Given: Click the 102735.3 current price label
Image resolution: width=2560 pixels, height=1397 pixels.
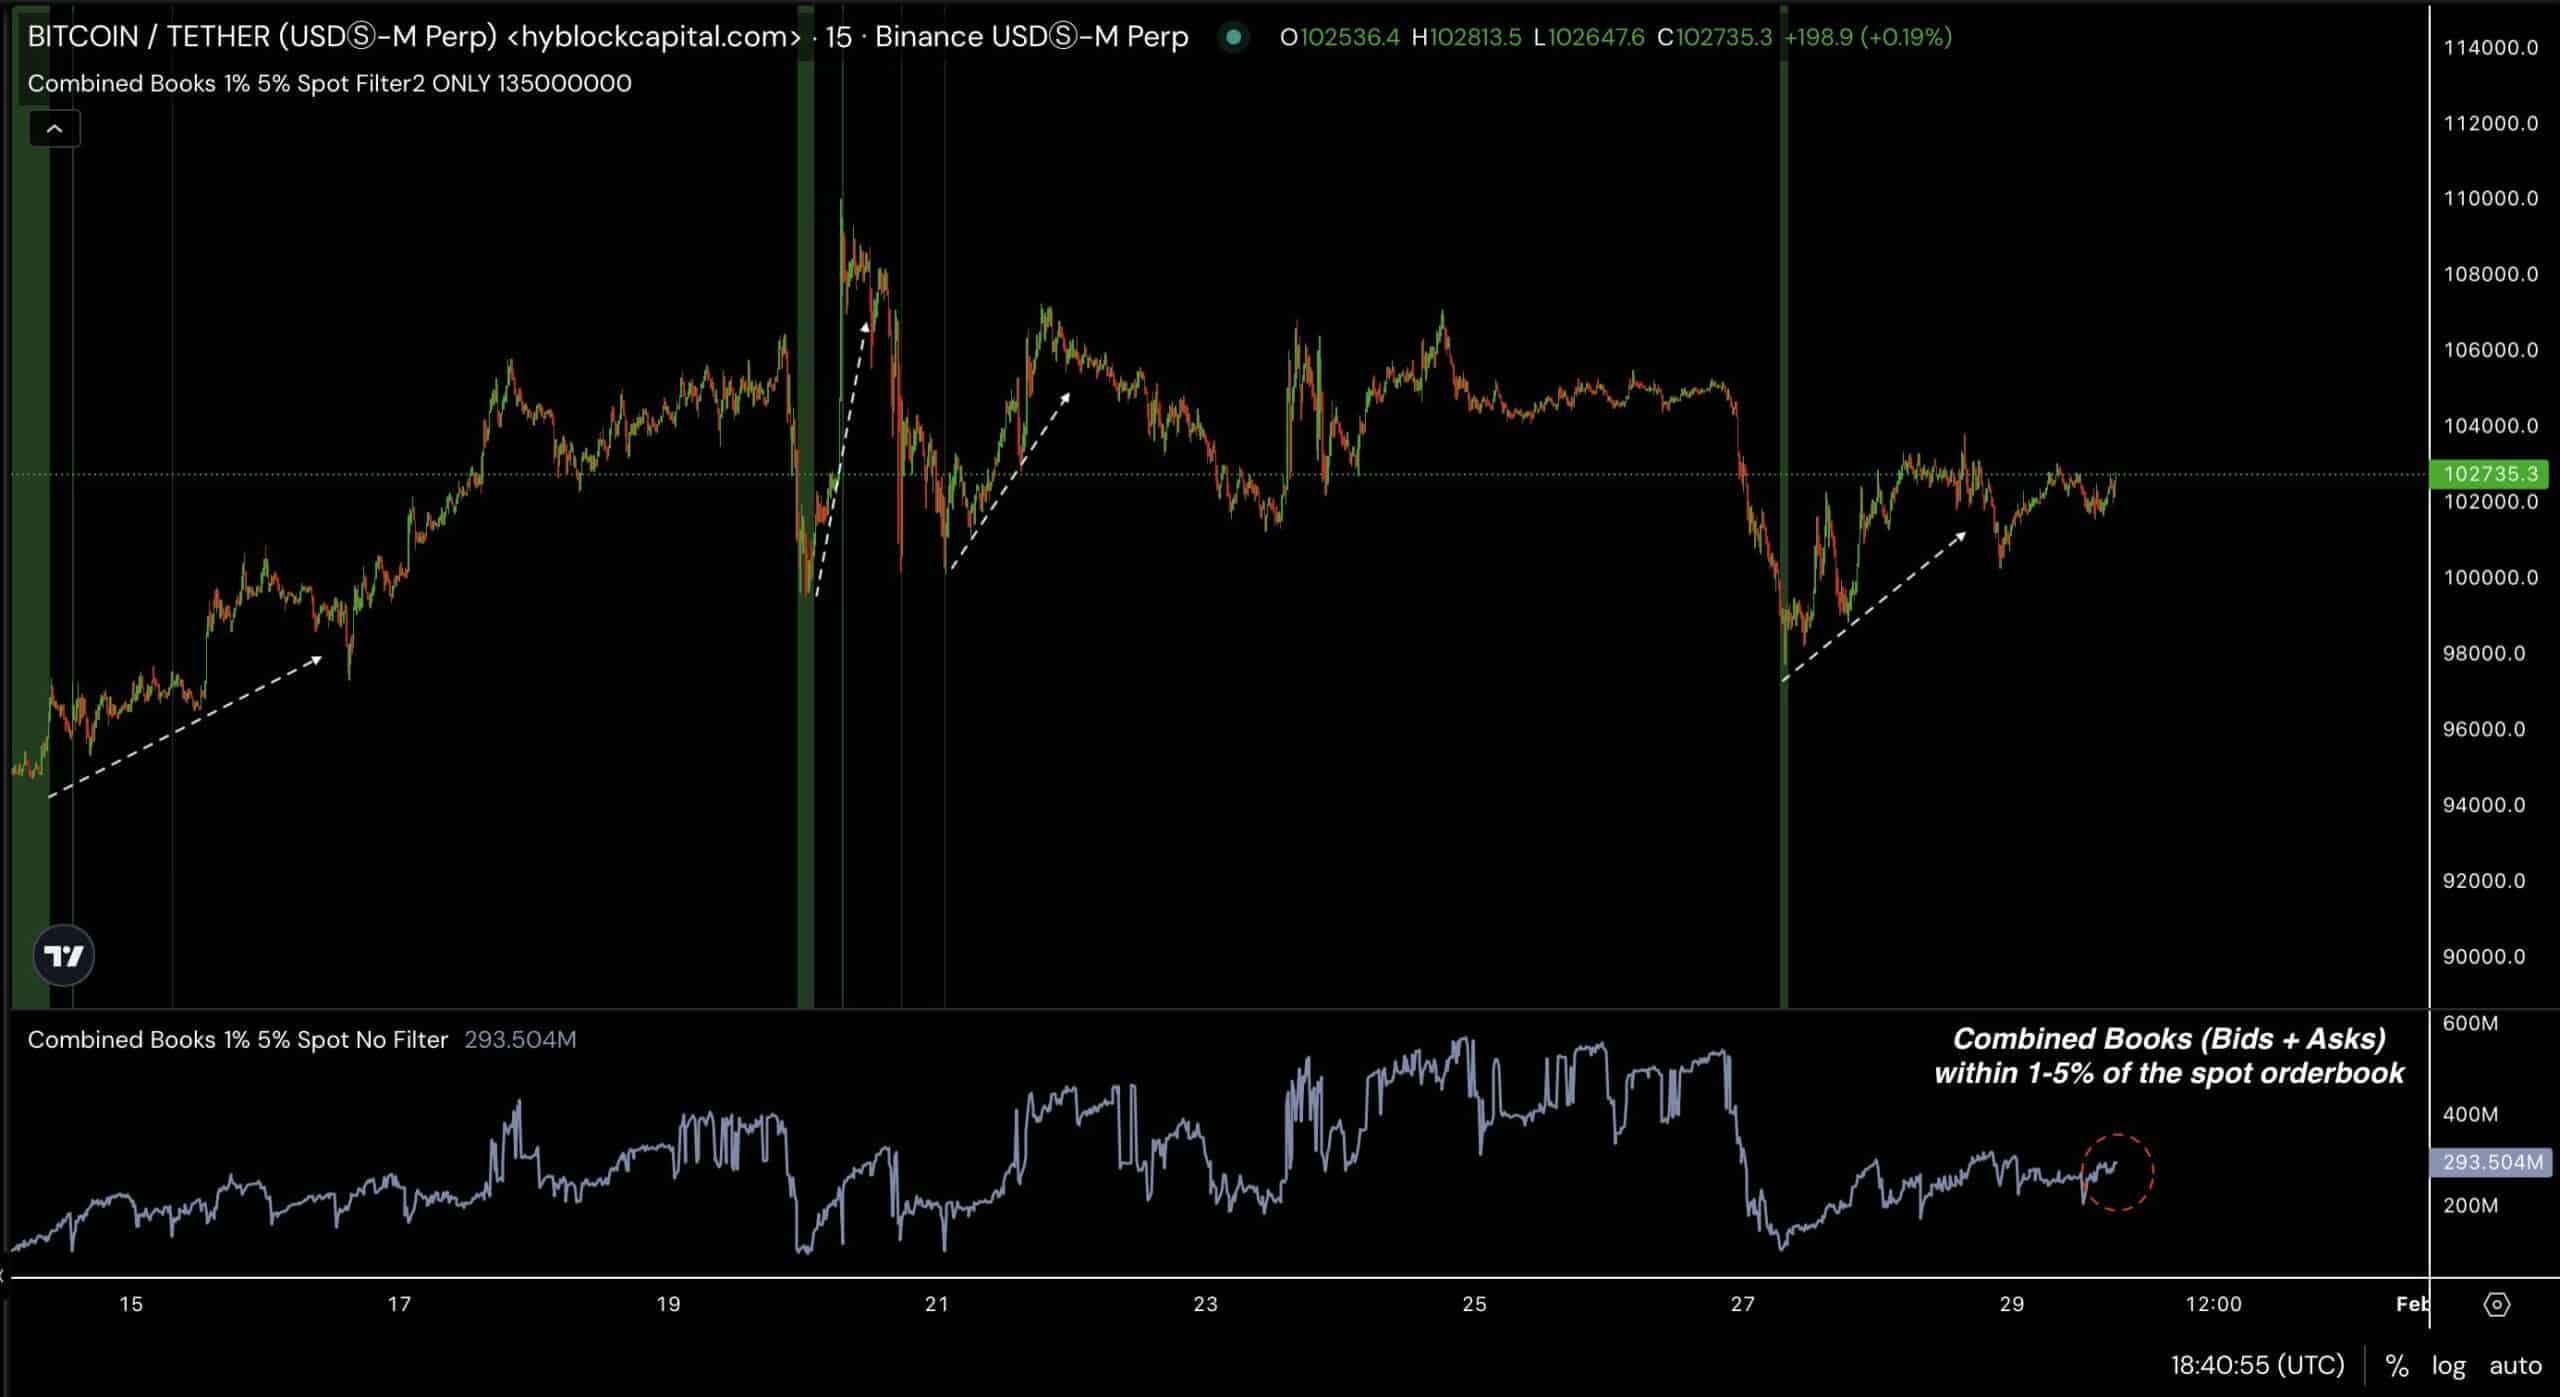Looking at the screenshot, I should pyautogui.click(x=2489, y=474).
